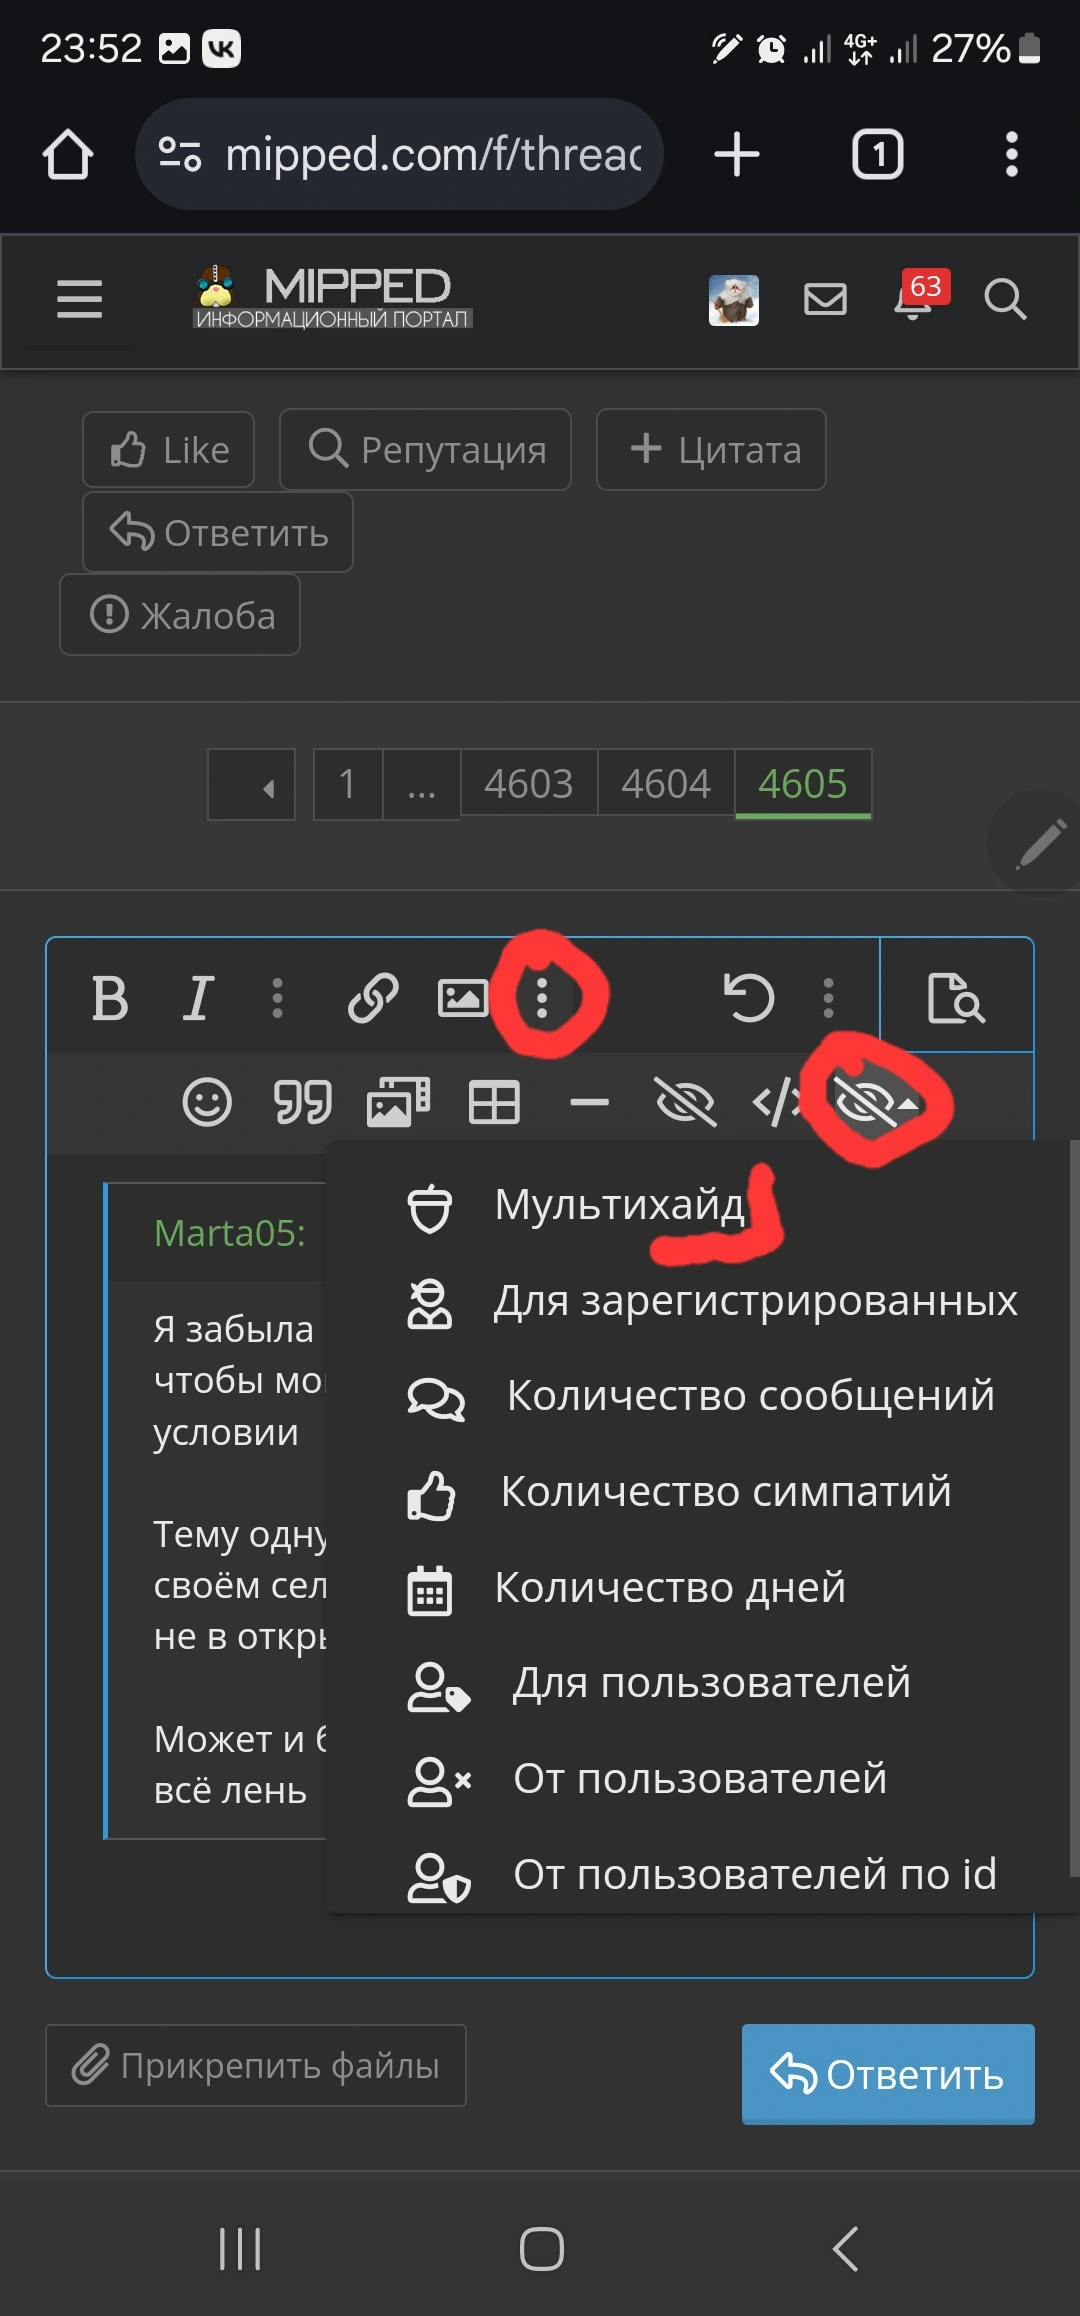Open the user avatar profile menu
This screenshot has height=2316, width=1080.
coord(734,300)
